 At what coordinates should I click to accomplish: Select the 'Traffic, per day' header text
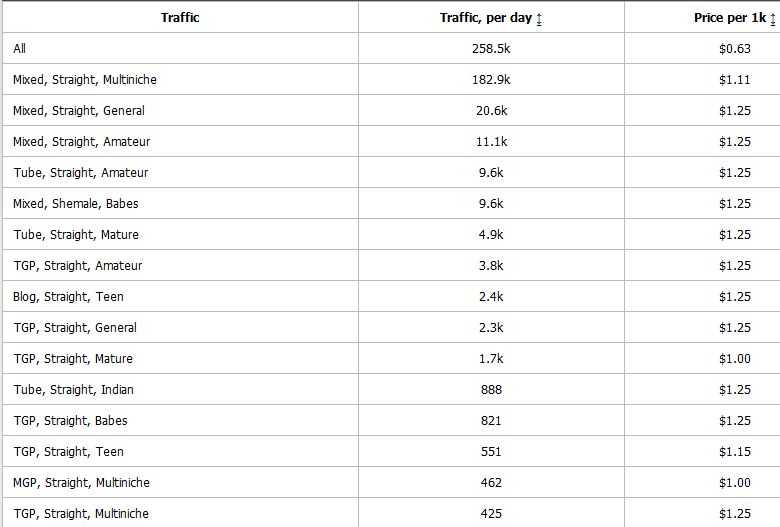485,18
